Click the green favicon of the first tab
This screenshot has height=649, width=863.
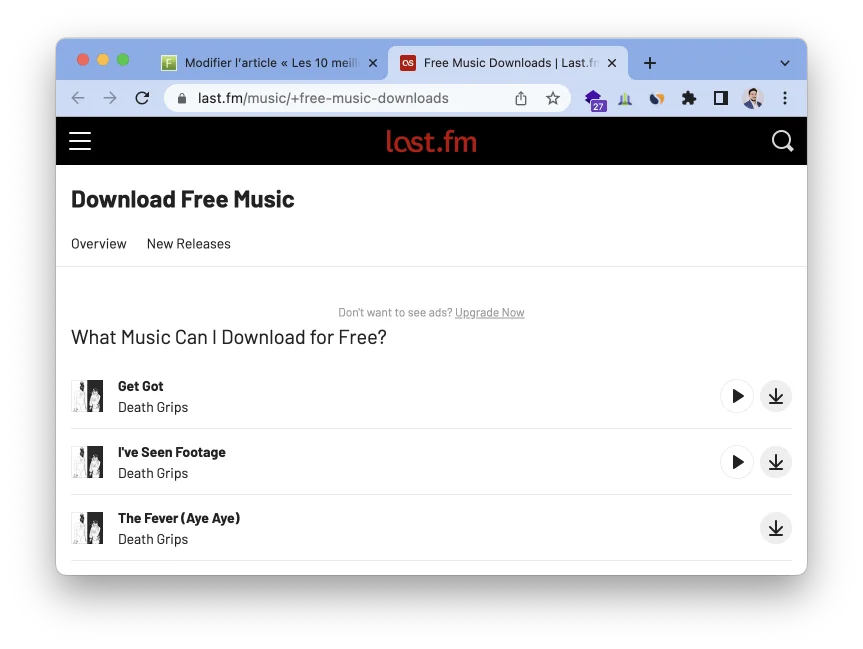[169, 63]
